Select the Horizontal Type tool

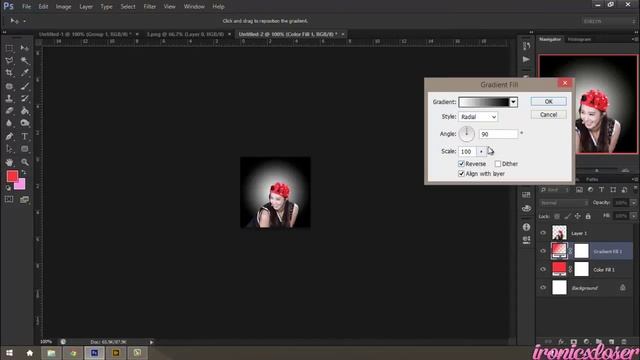[24, 136]
